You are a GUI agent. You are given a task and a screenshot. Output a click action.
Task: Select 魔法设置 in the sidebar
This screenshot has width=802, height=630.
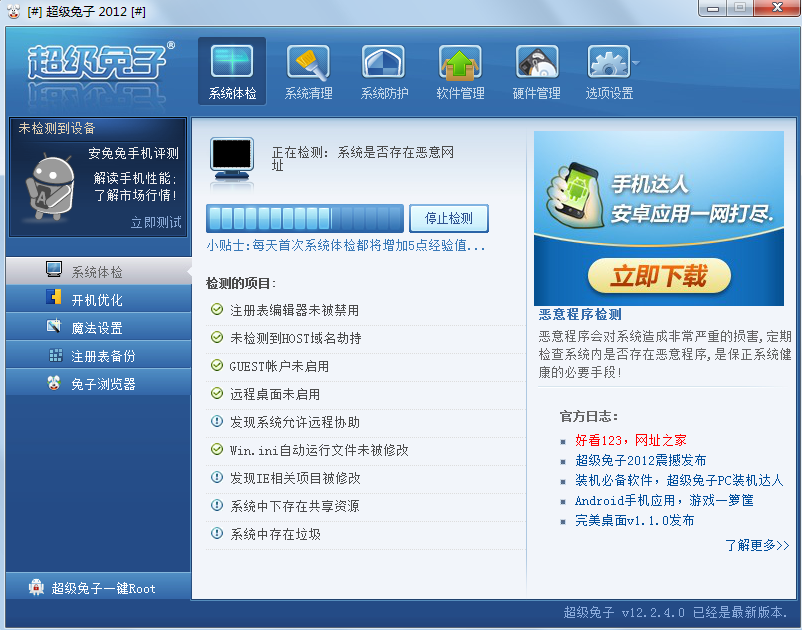pos(98,327)
